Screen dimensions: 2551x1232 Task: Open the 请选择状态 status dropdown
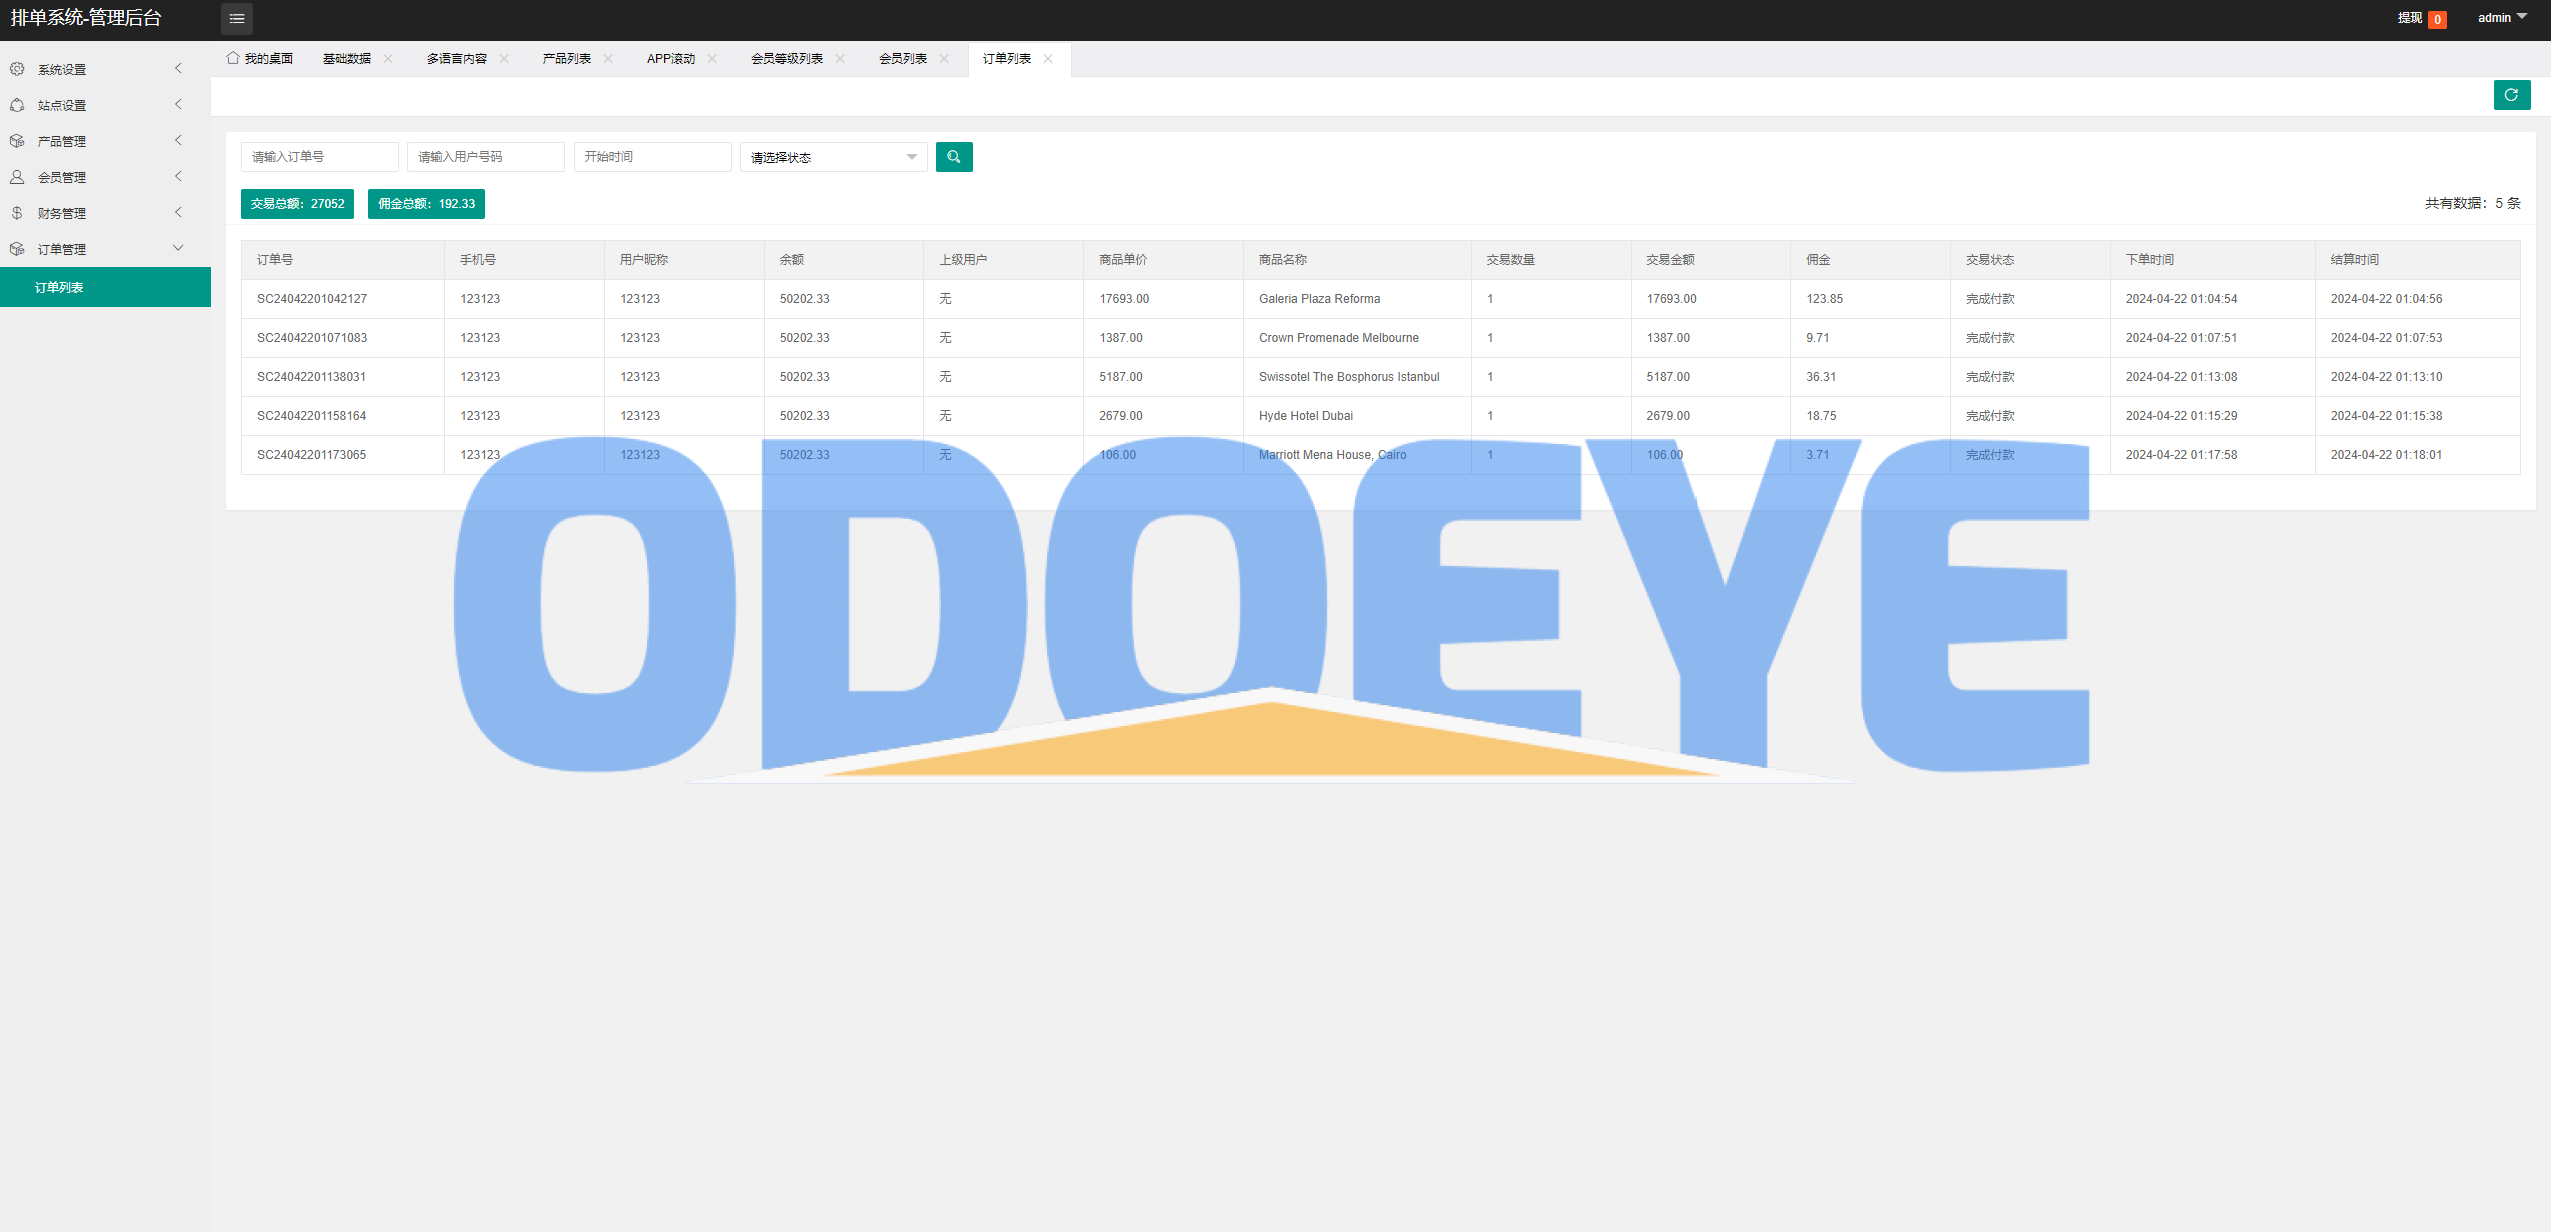834,157
